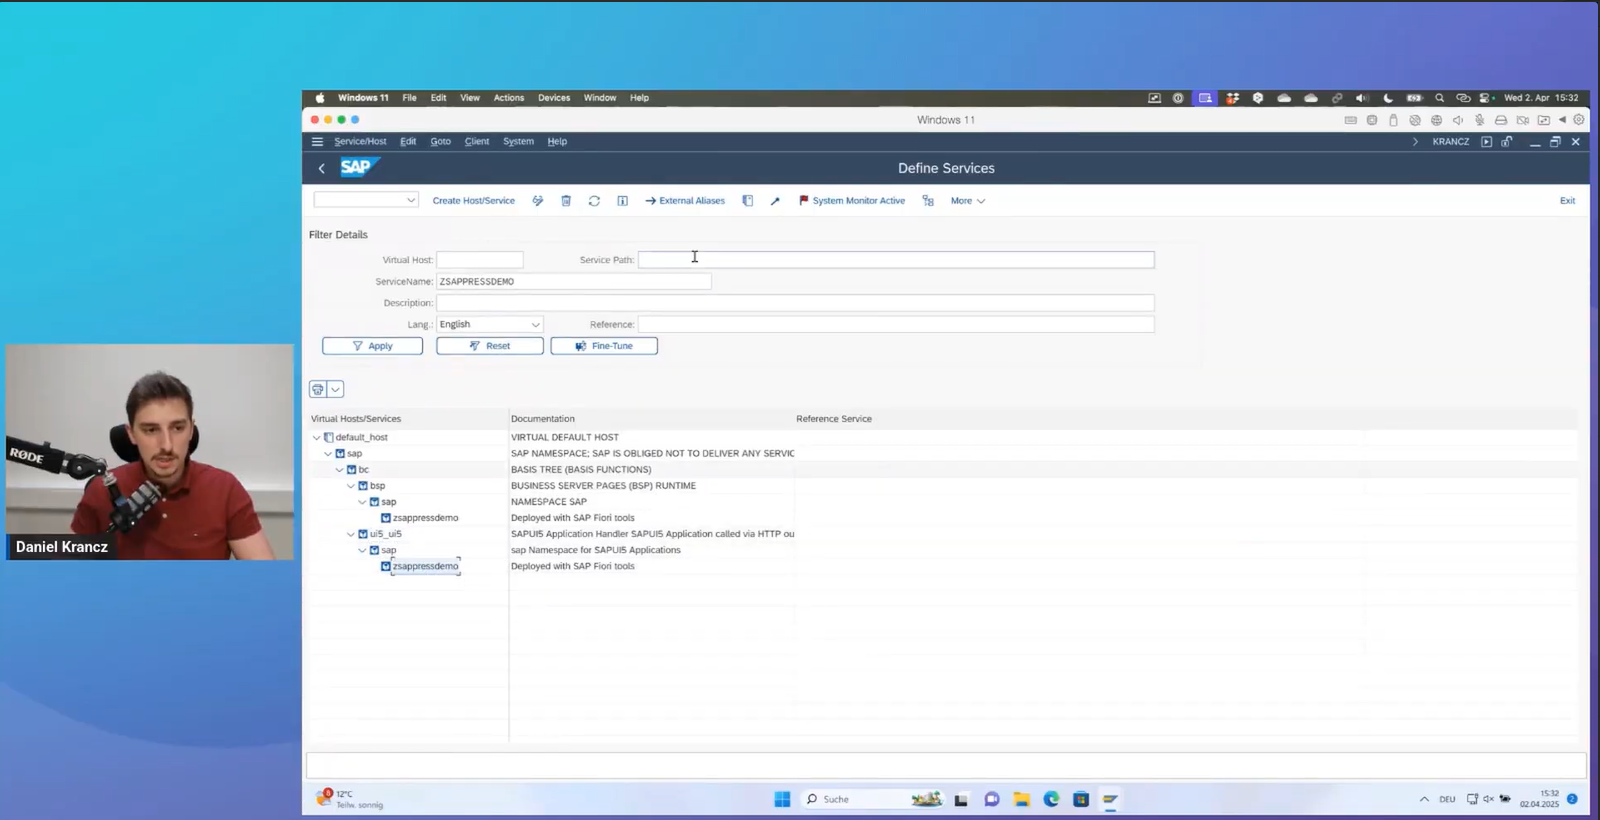Click the Reference input field
1600x820 pixels.
pyautogui.click(x=896, y=325)
